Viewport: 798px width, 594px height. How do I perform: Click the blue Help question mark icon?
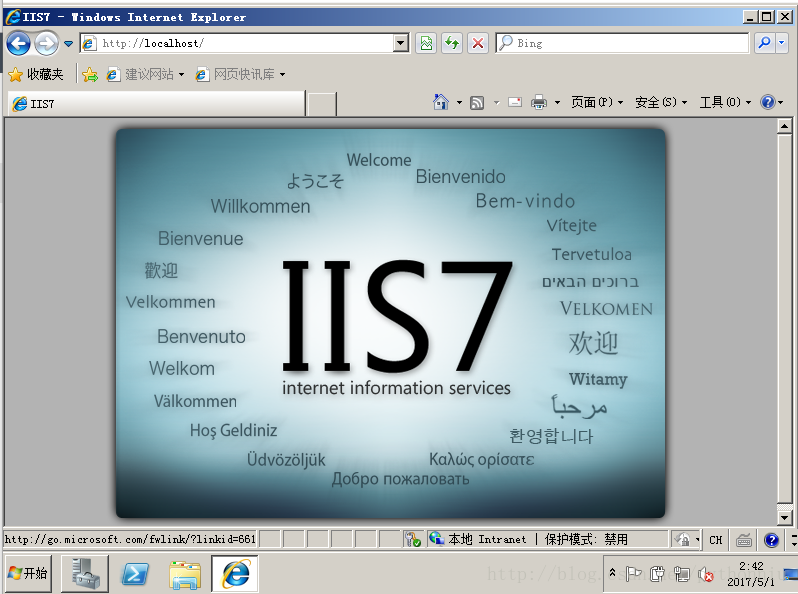pyautogui.click(x=767, y=102)
